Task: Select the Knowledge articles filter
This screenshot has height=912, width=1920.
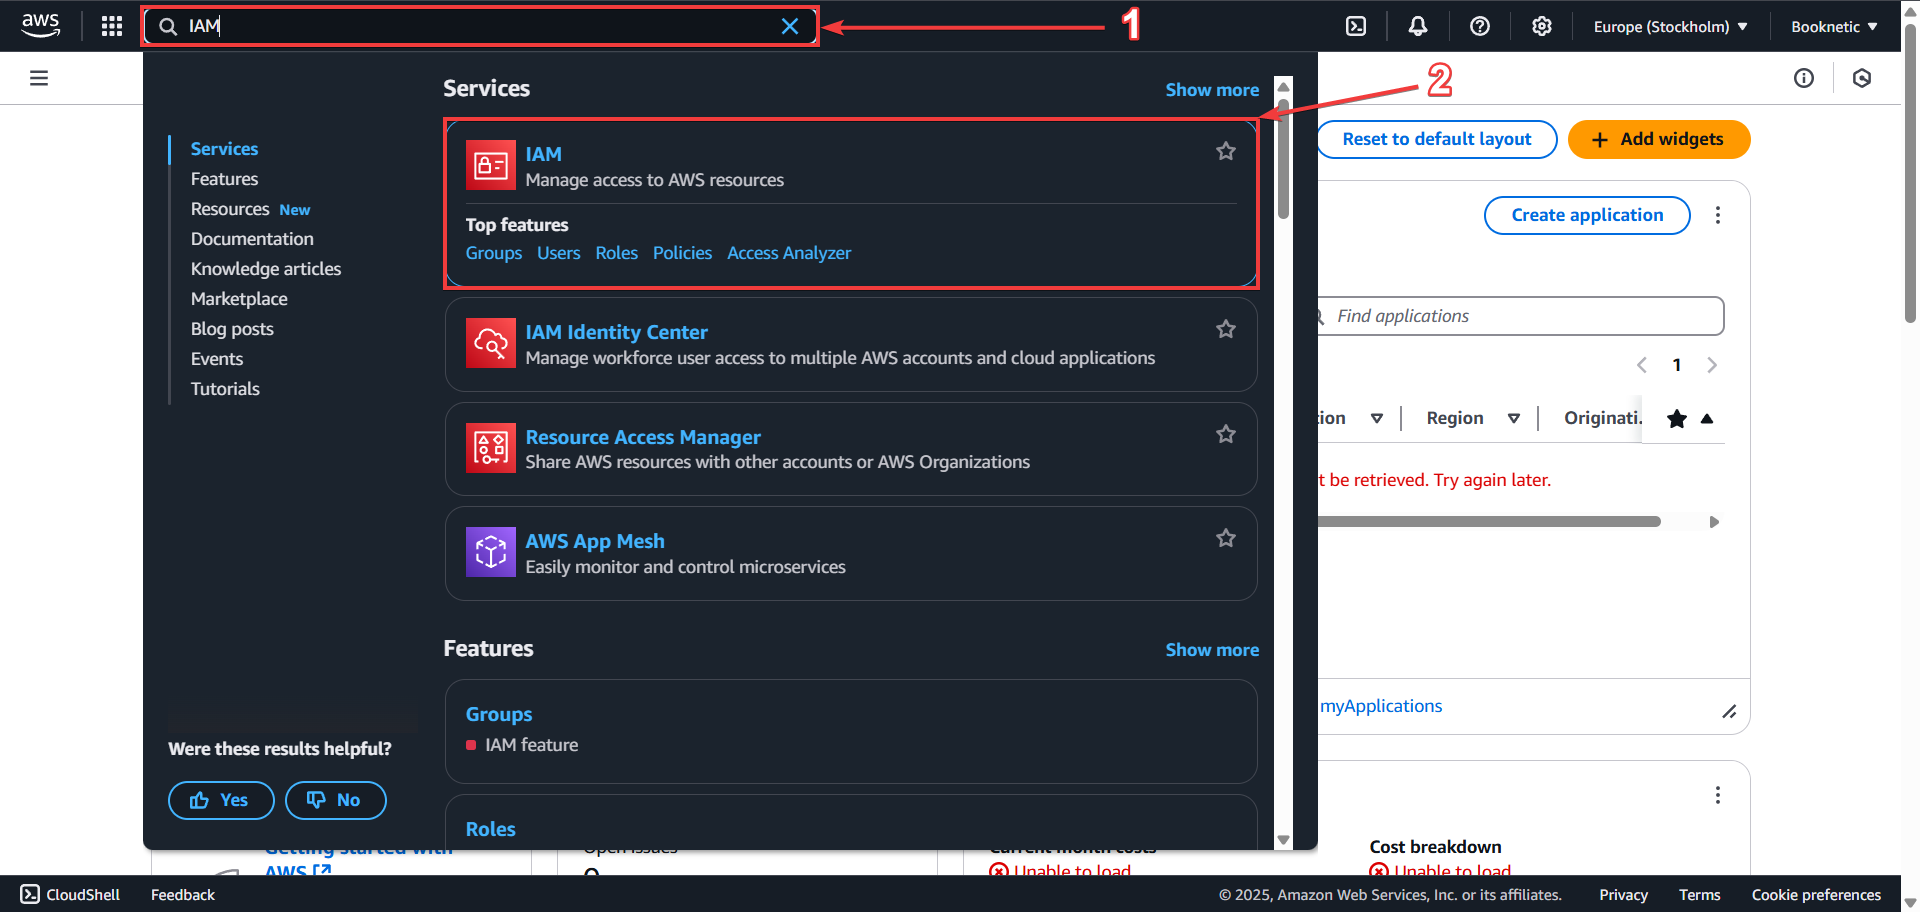Action: pyautogui.click(x=266, y=269)
